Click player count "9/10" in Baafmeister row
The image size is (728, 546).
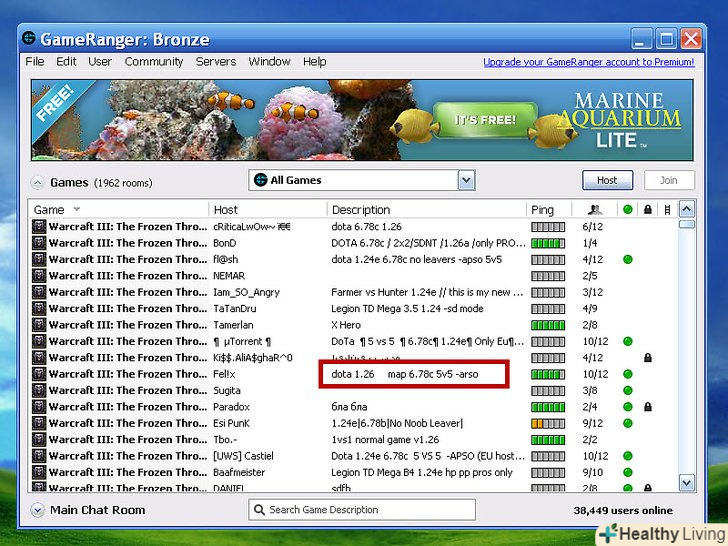tap(592, 472)
